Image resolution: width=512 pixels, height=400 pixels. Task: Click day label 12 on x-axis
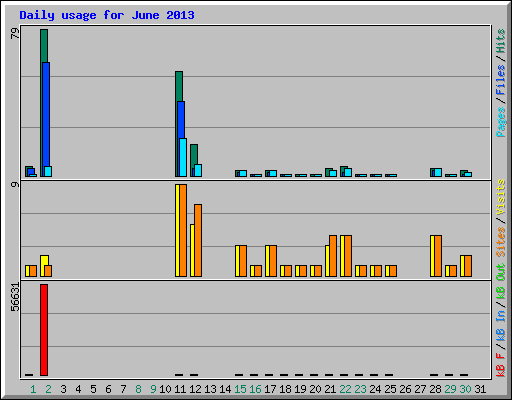click(195, 389)
